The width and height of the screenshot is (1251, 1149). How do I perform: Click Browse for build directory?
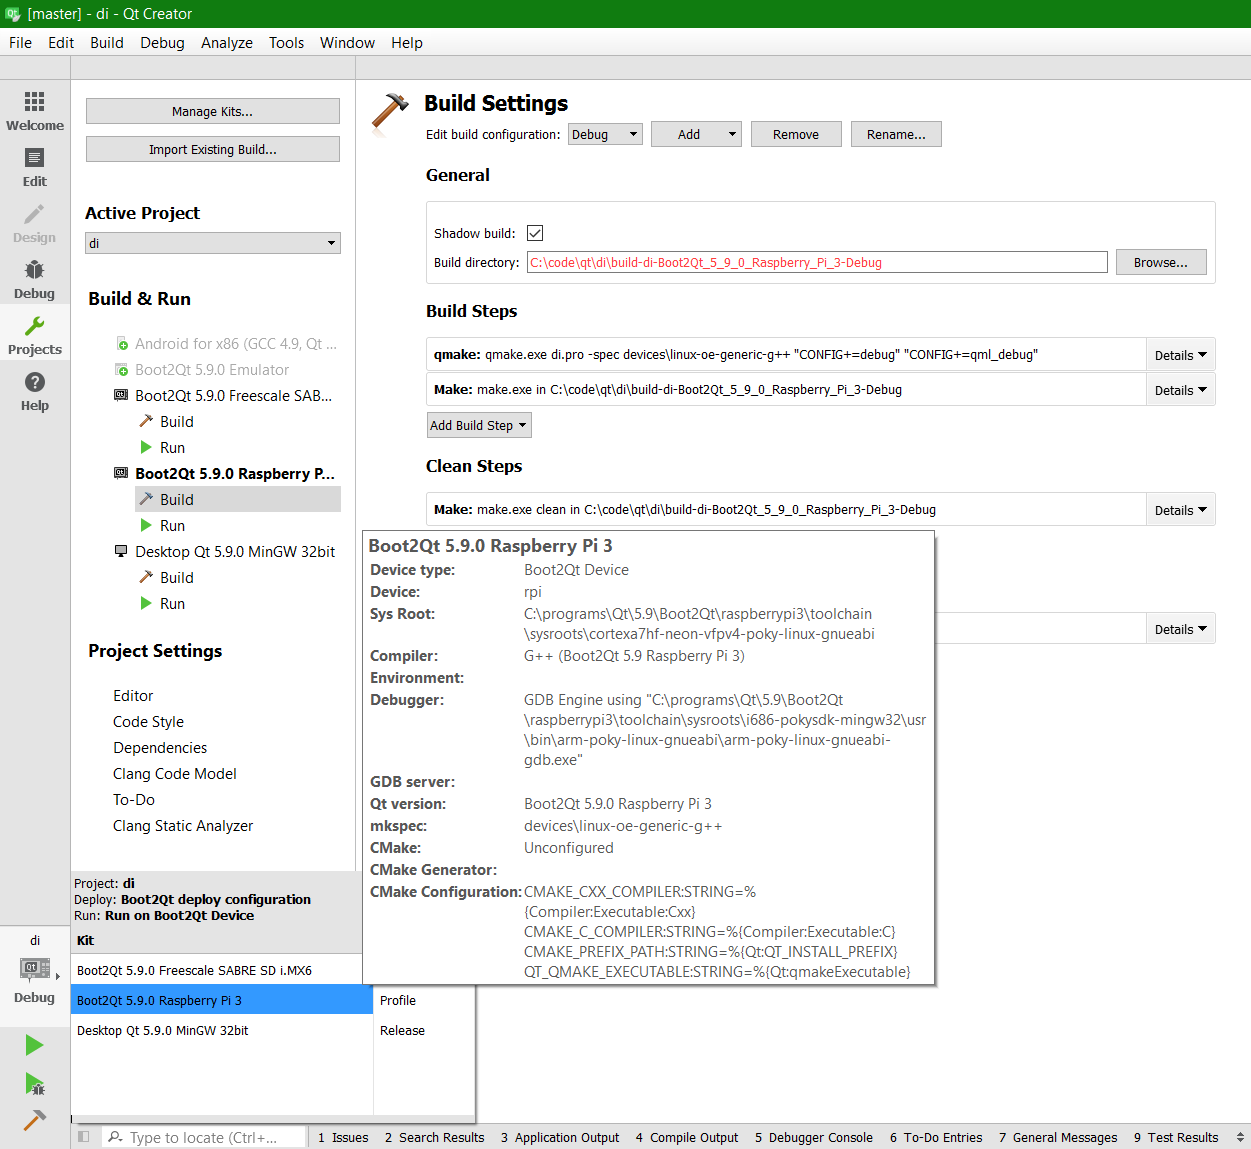(1161, 262)
